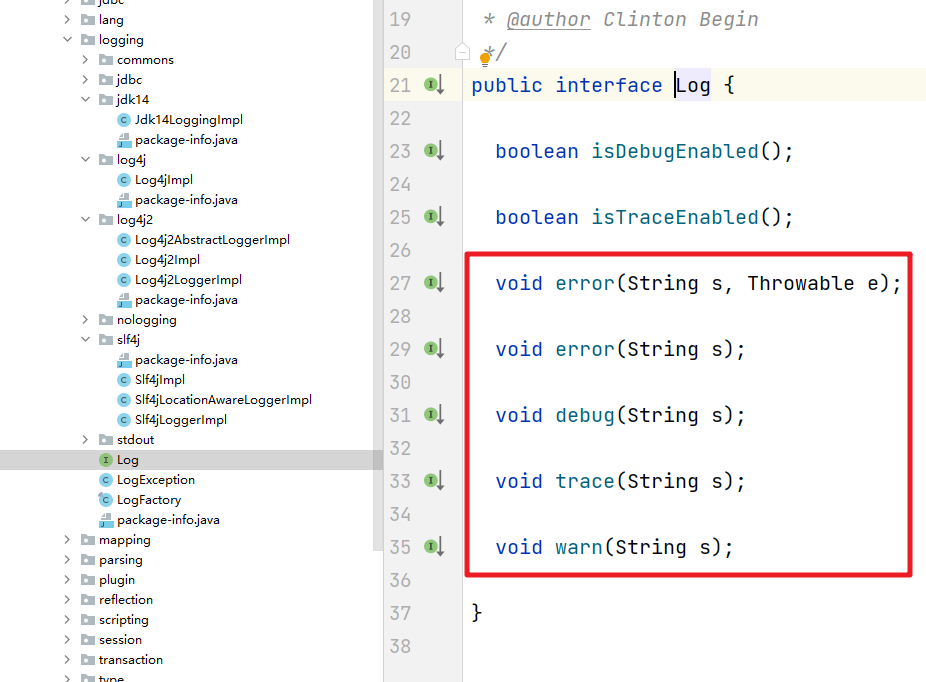Select package-info.java below LogFactory
This screenshot has height=682, width=926.
(x=168, y=520)
